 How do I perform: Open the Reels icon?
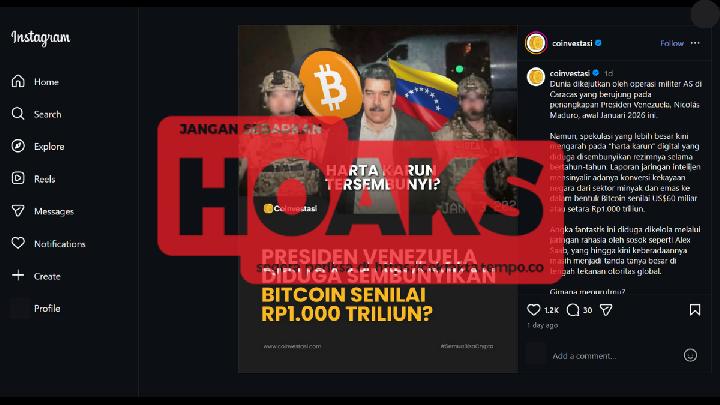coord(18,178)
